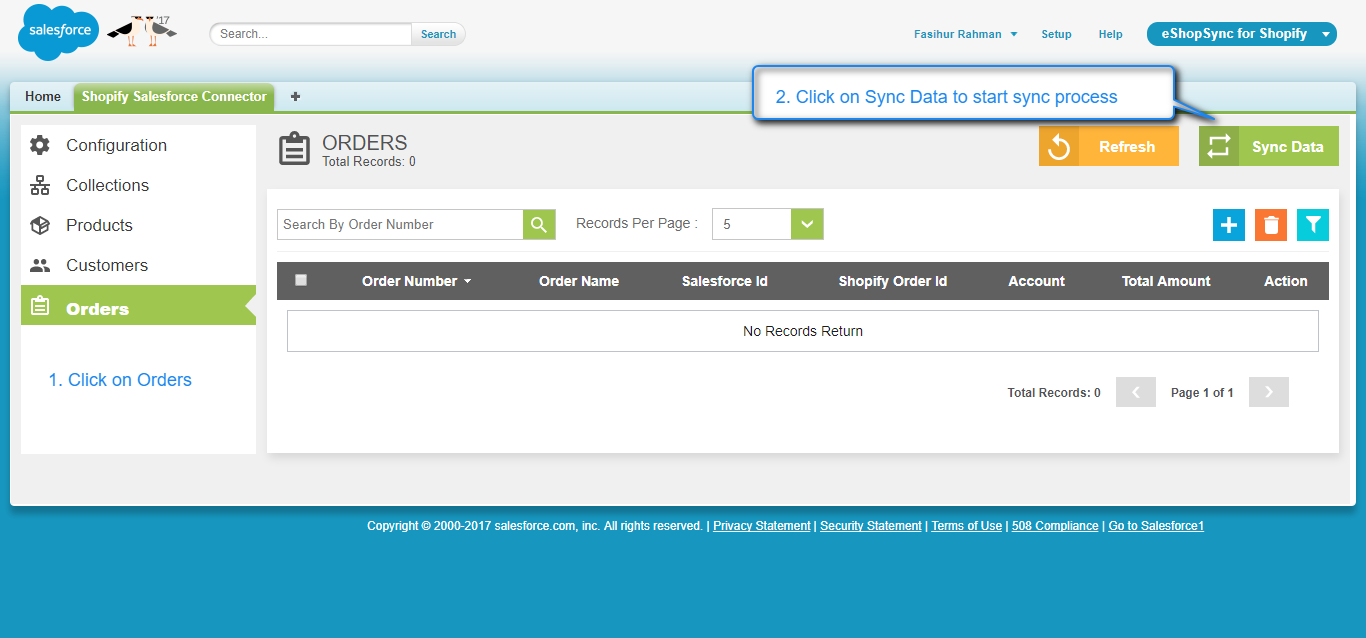This screenshot has width=1366, height=638.
Task: Open the Products sidebar item
Action: point(138,225)
